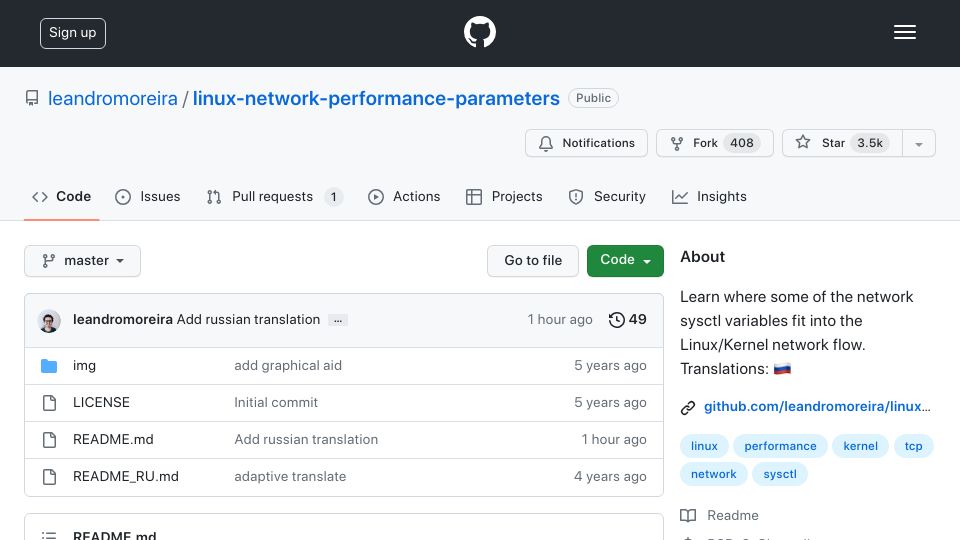The image size is (960, 540).
Task: Open the linux-network-performance-parameters repo link
Action: tap(376, 98)
